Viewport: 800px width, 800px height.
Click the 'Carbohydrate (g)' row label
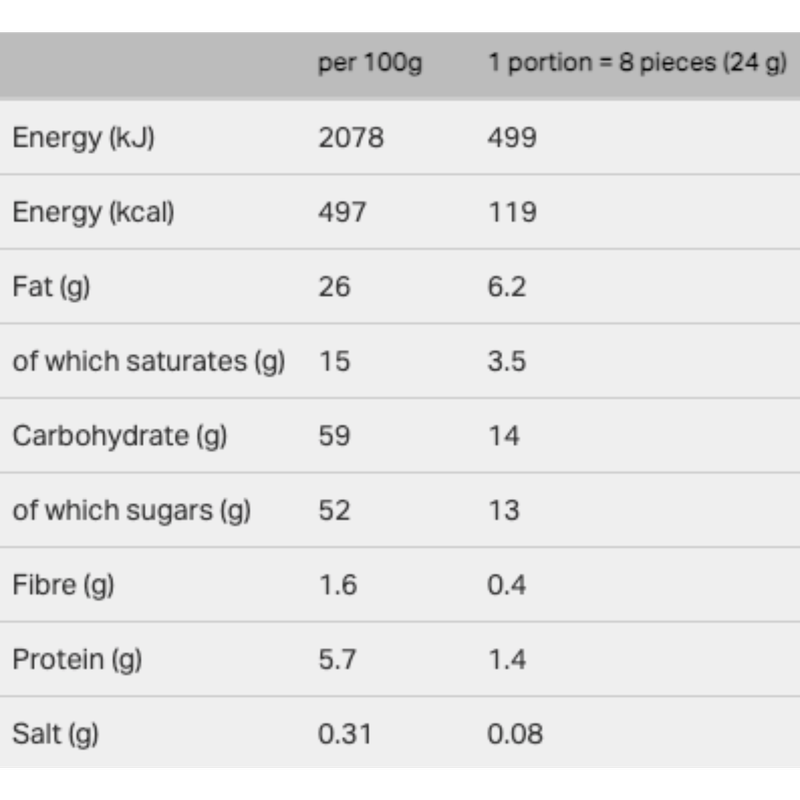pyautogui.click(x=119, y=436)
